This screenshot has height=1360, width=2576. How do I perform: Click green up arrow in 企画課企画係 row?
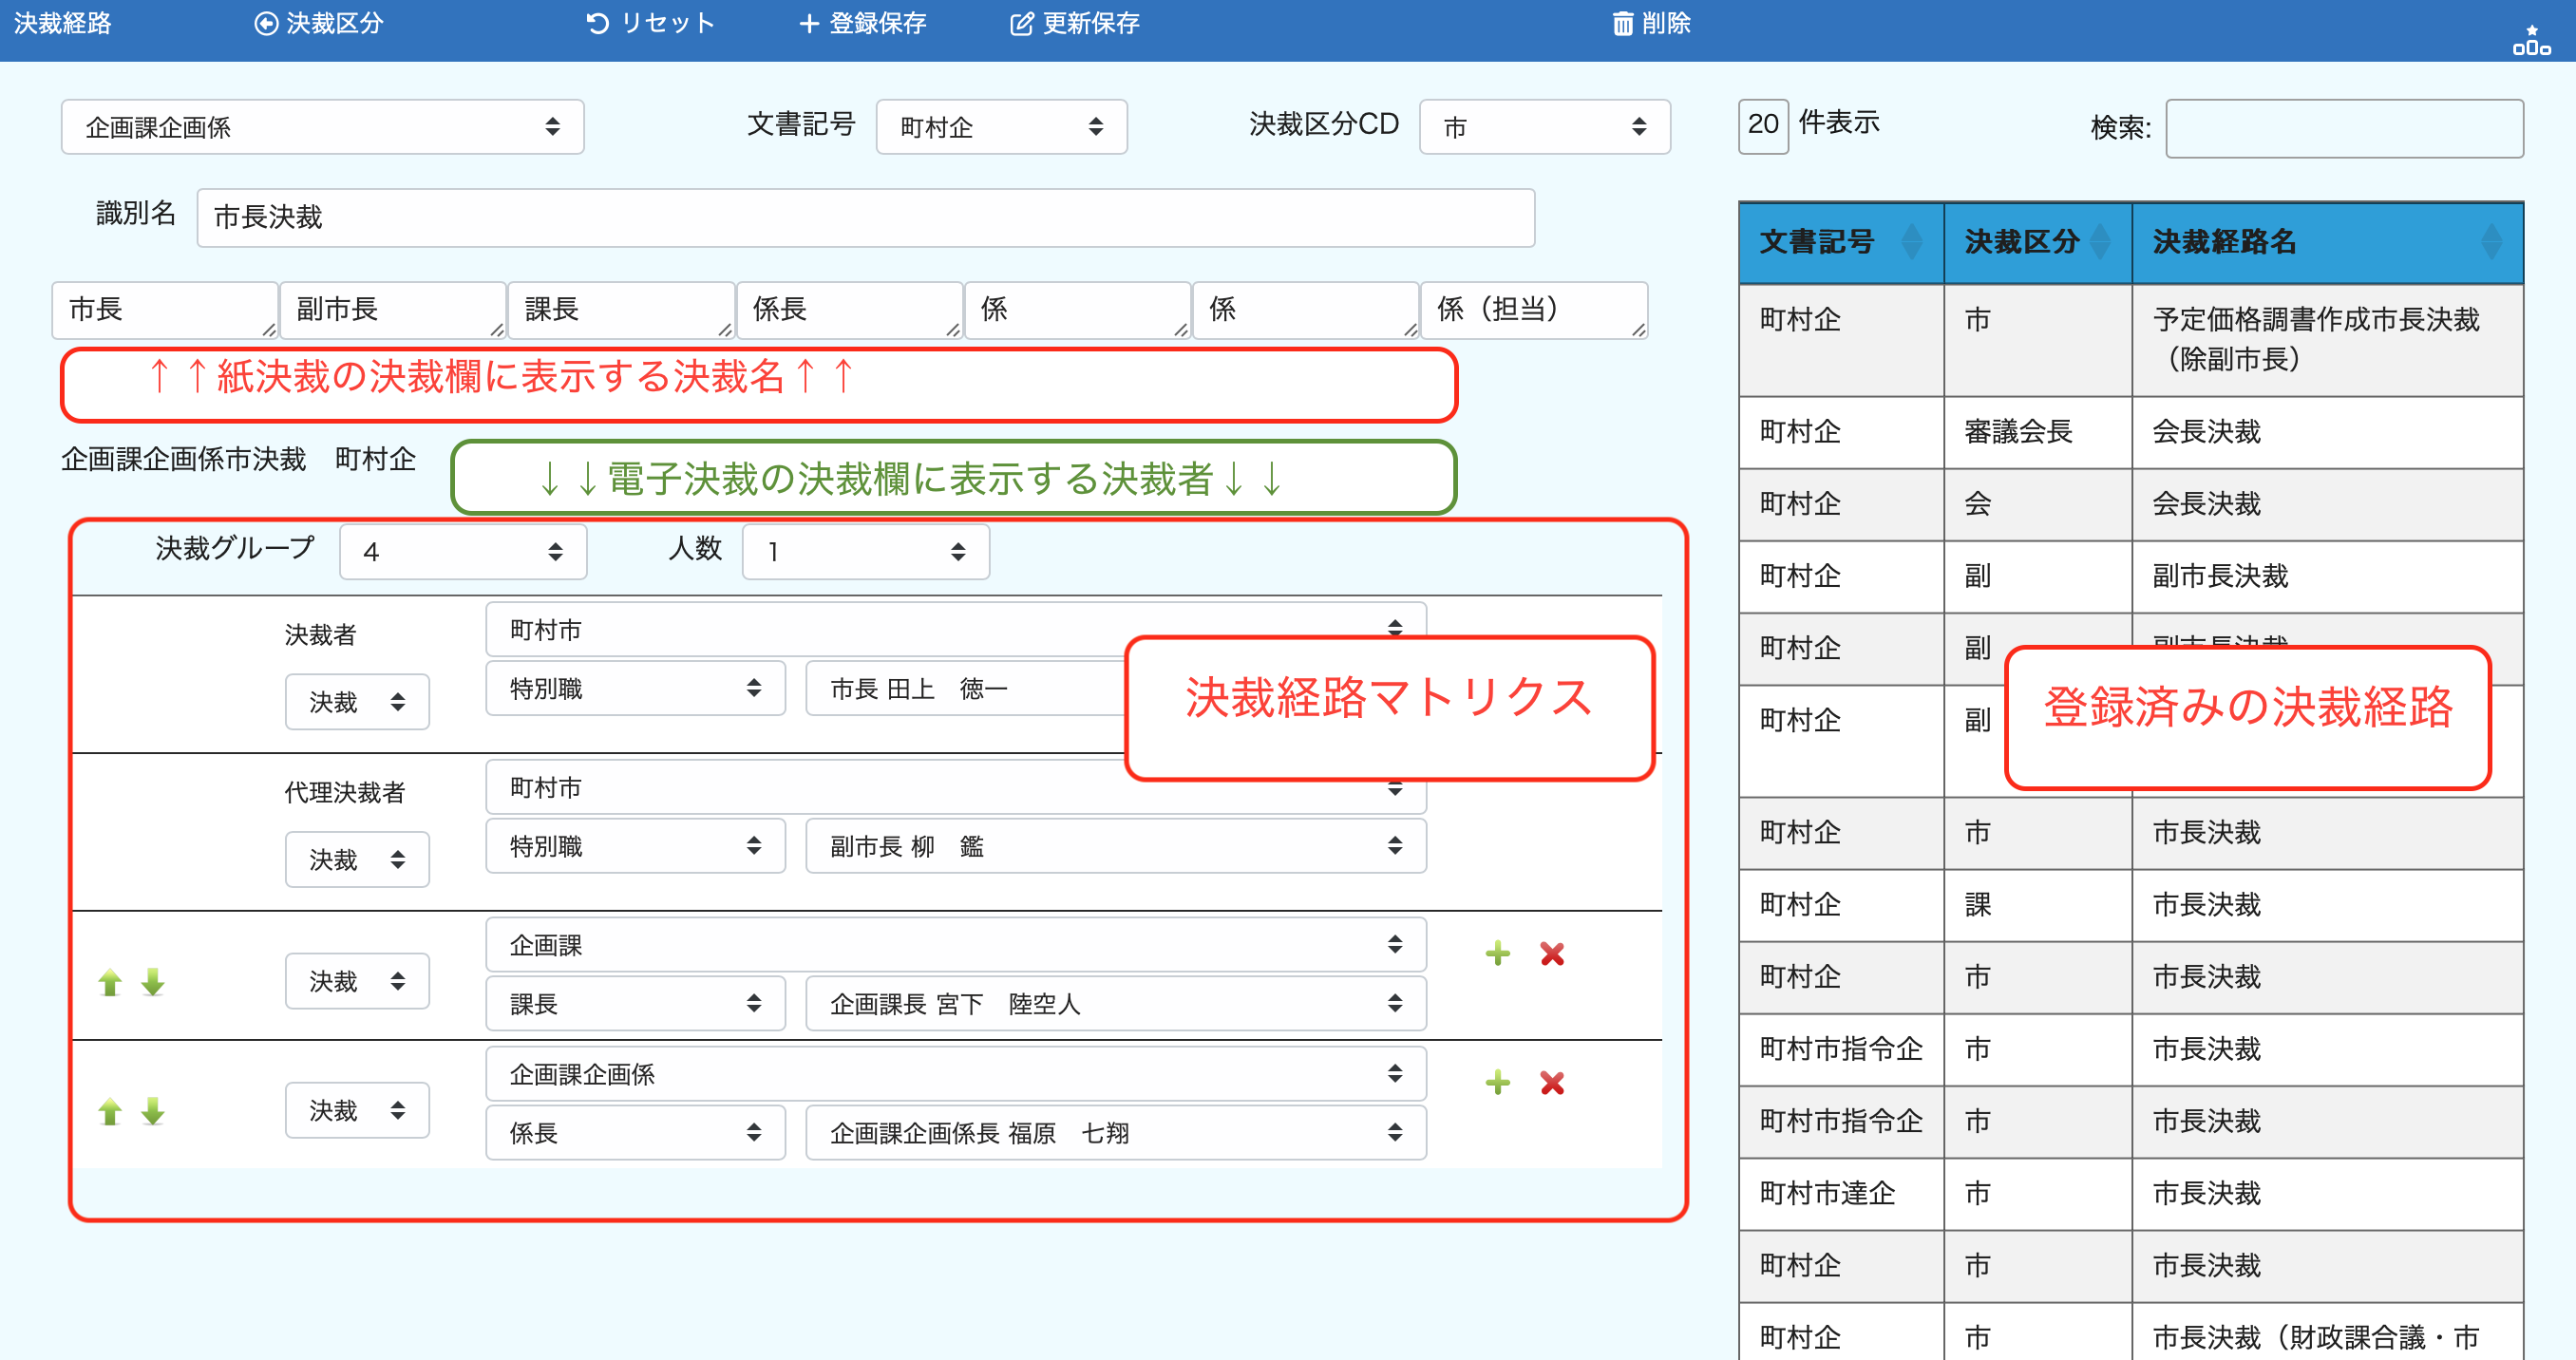[110, 1111]
